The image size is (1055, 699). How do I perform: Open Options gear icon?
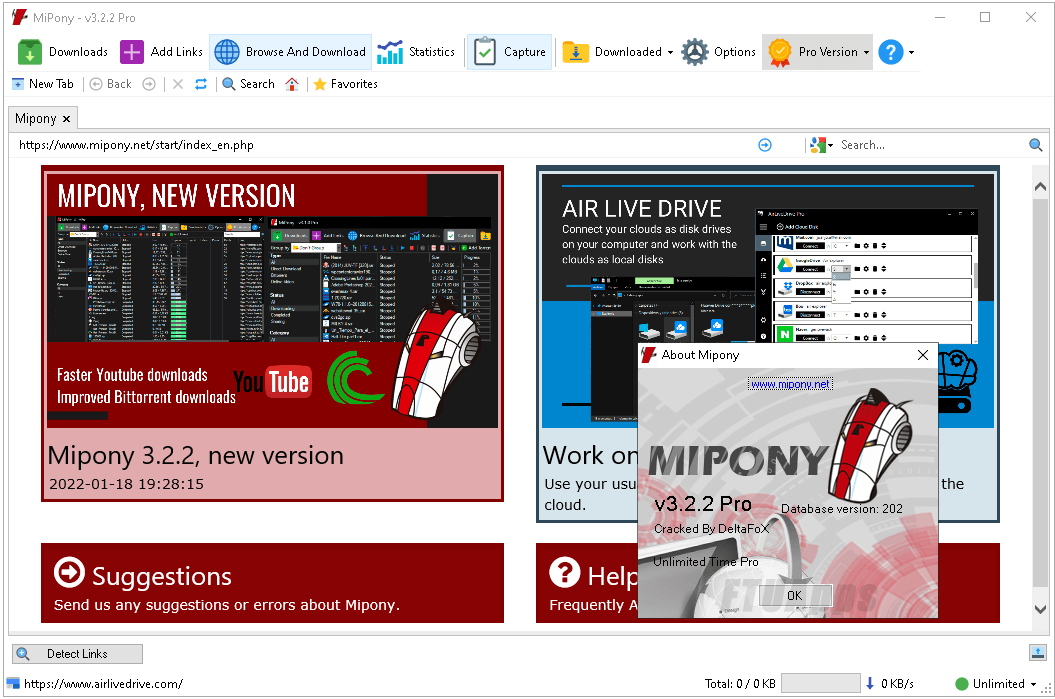click(x=694, y=52)
